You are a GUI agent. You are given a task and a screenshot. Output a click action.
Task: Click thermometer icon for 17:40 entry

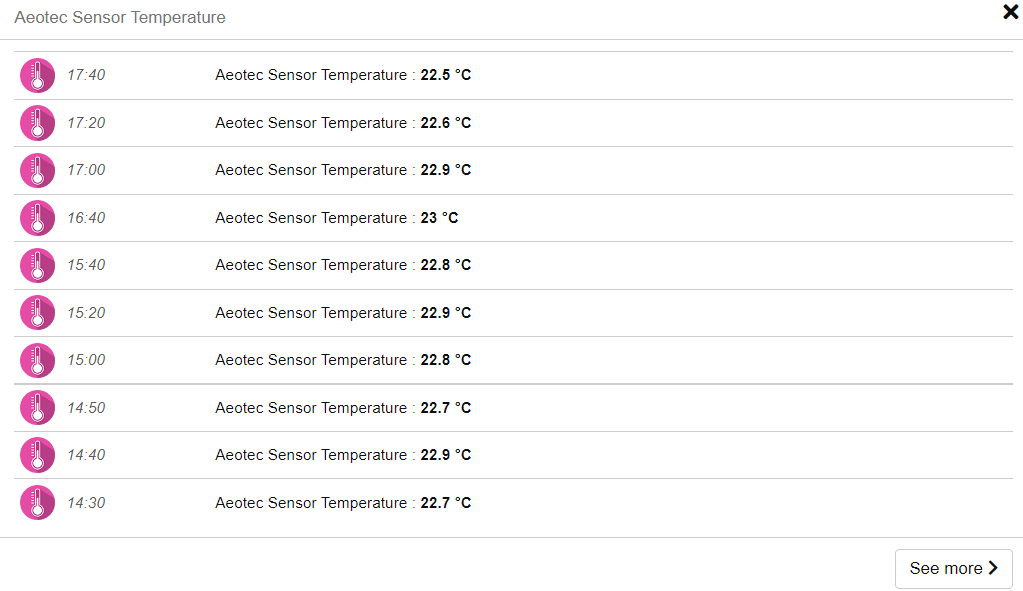coord(37,75)
